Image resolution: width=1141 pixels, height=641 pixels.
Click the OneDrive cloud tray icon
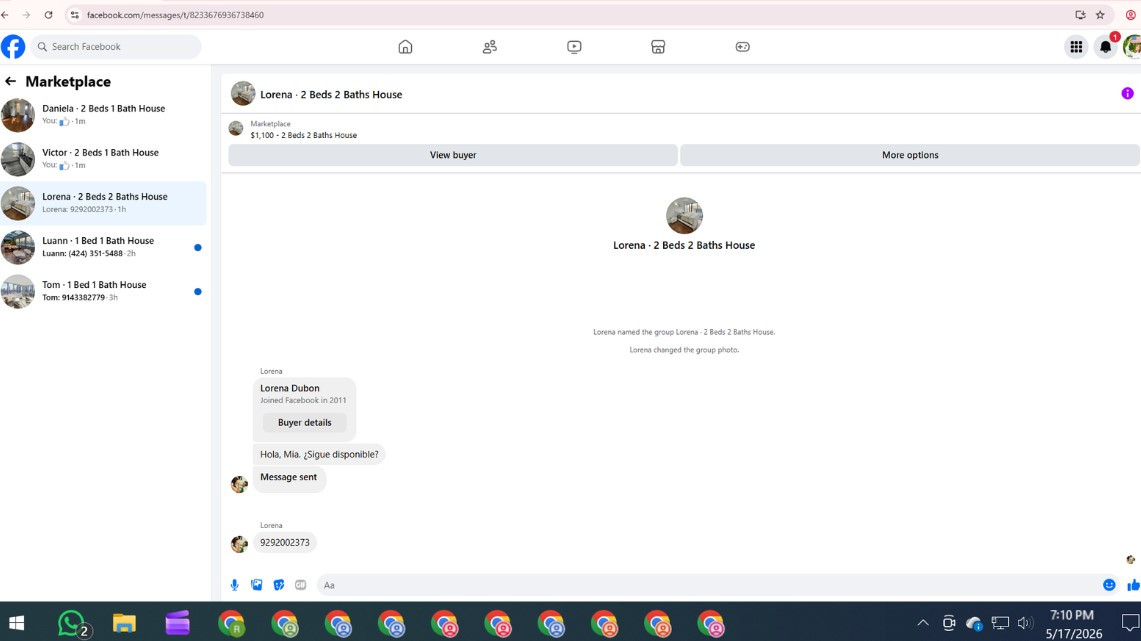[x=974, y=623]
